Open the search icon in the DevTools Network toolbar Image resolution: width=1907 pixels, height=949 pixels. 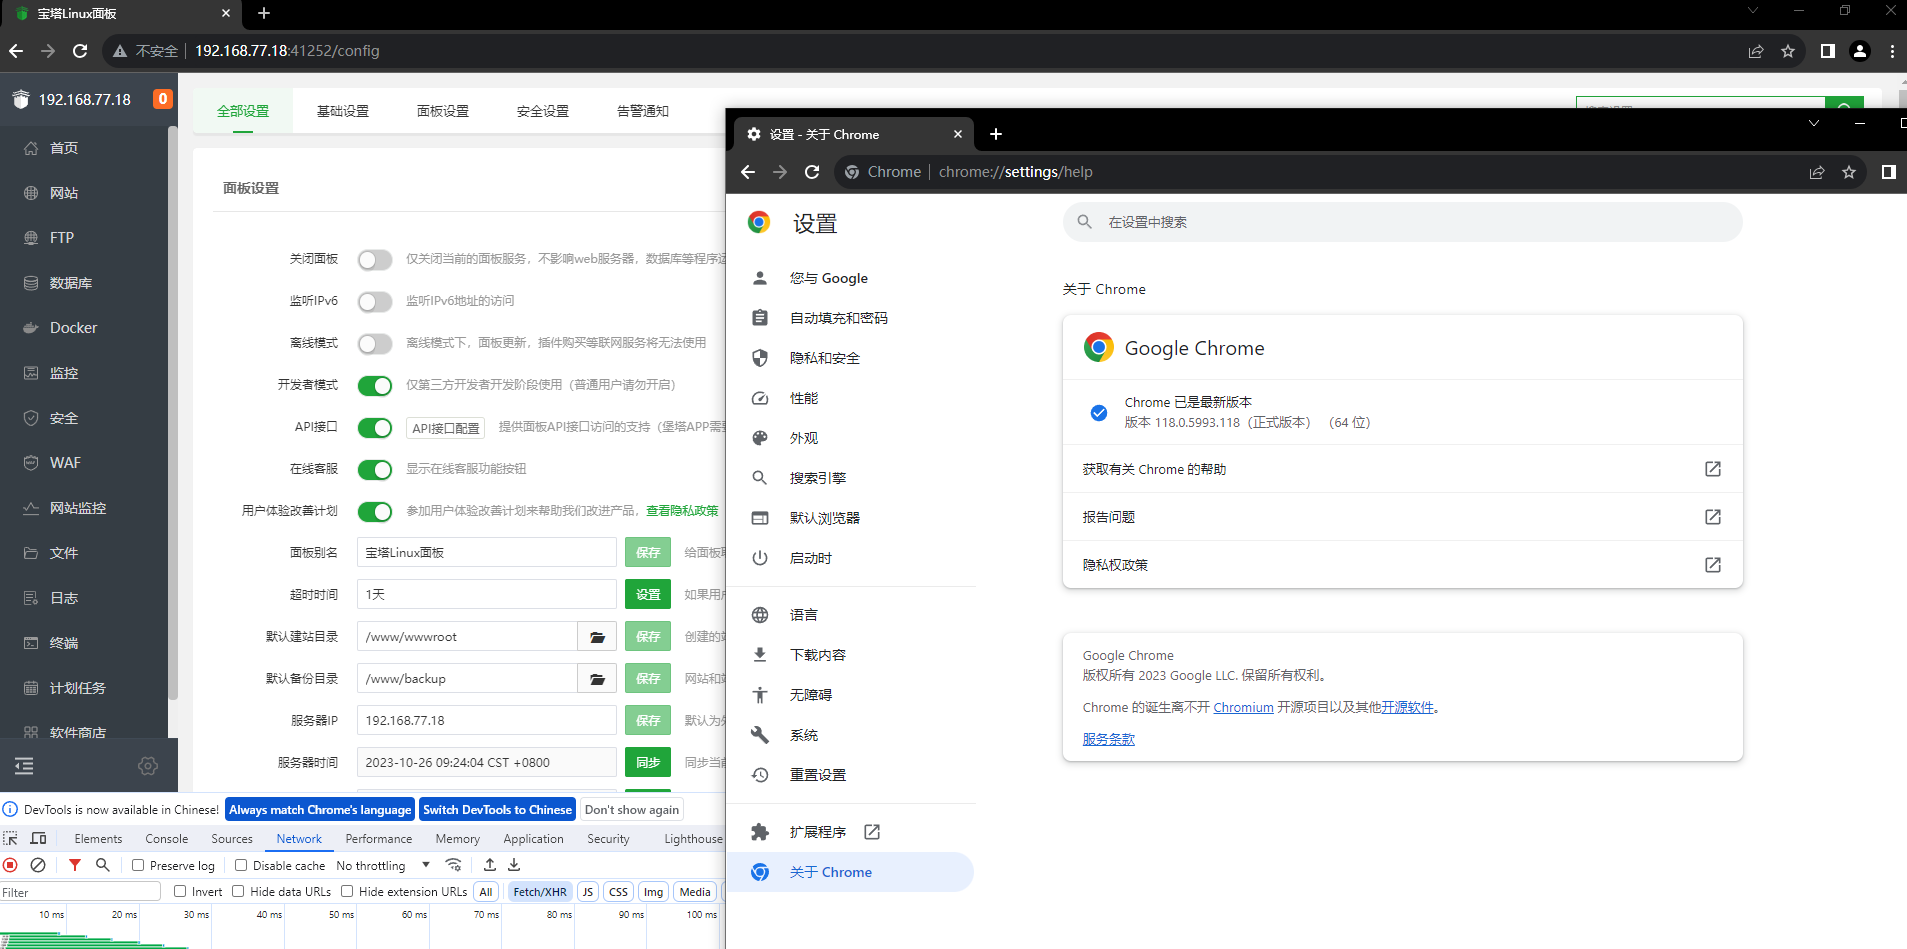pyautogui.click(x=102, y=865)
